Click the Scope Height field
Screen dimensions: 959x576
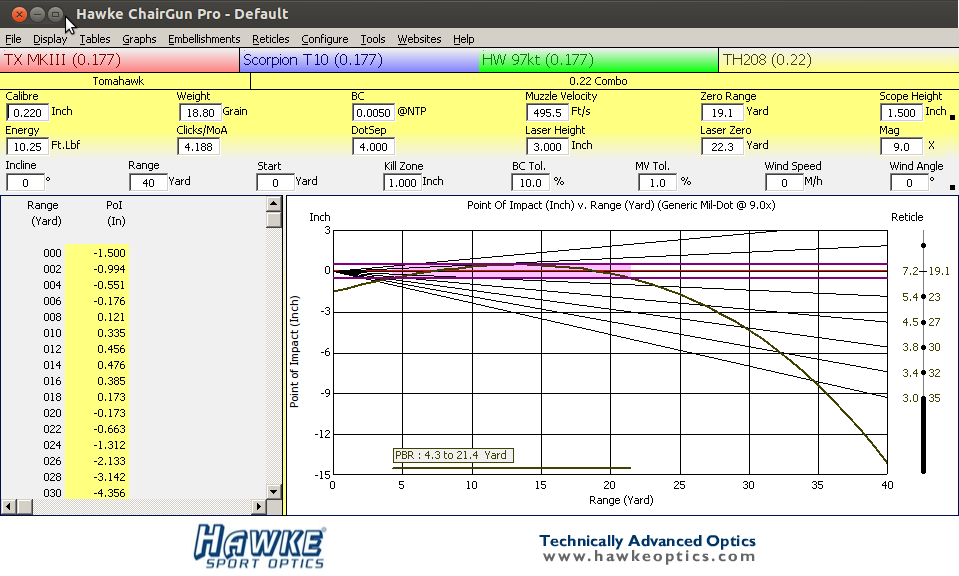tap(902, 113)
